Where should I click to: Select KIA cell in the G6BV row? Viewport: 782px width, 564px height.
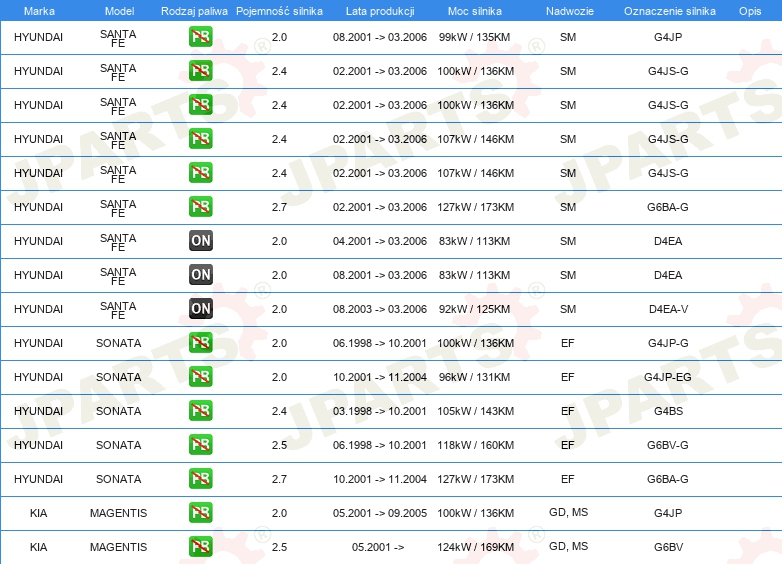click(x=38, y=547)
